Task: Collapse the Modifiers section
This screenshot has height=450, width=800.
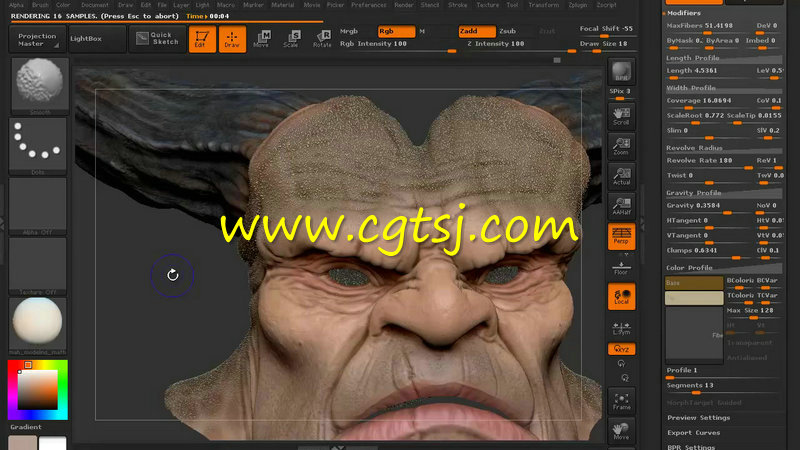Action: [x=684, y=13]
